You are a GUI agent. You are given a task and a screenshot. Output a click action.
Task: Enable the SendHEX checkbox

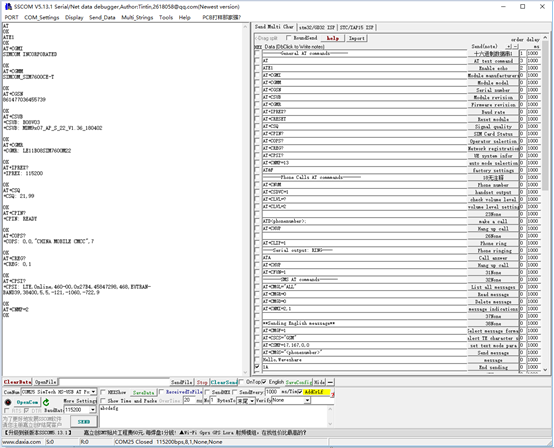207,392
